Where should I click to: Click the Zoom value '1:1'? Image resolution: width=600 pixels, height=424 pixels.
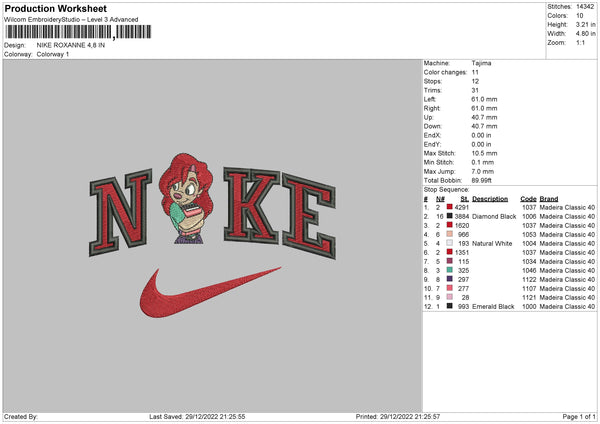pos(580,43)
